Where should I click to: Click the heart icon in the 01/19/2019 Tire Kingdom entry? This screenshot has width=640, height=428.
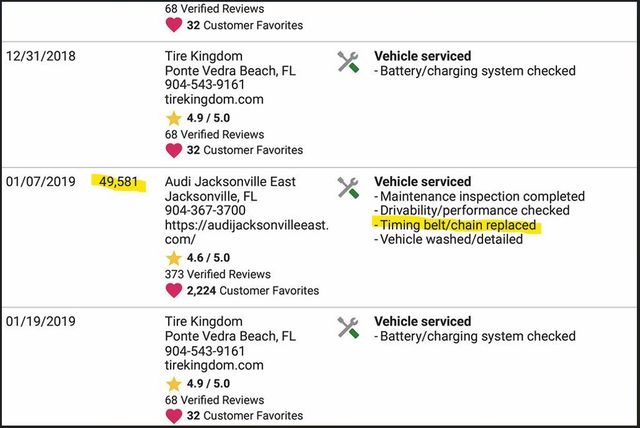pyautogui.click(x=173, y=415)
